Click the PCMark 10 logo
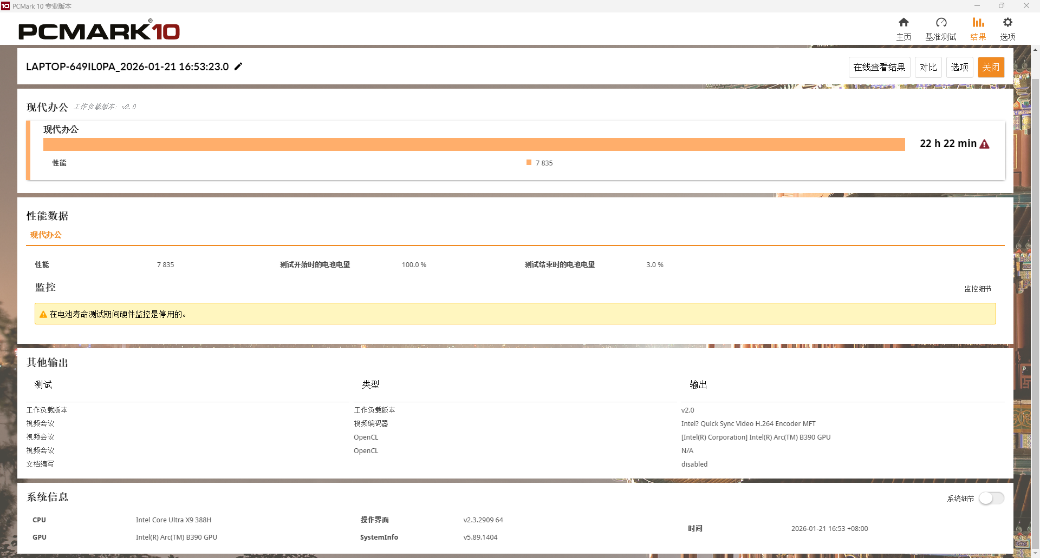1040x558 pixels. point(99,30)
